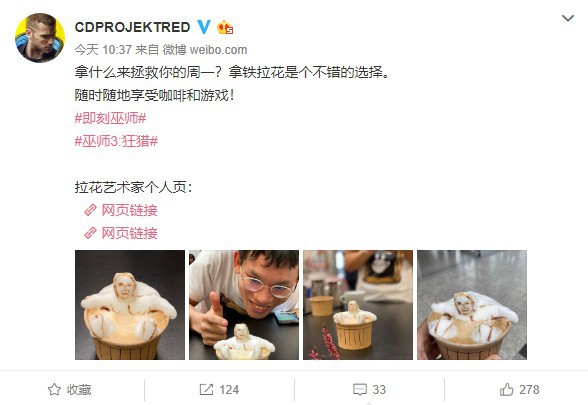588x405 pixels.
Task: Open the #巫师3:狂猎# hashtag
Action: [x=116, y=141]
